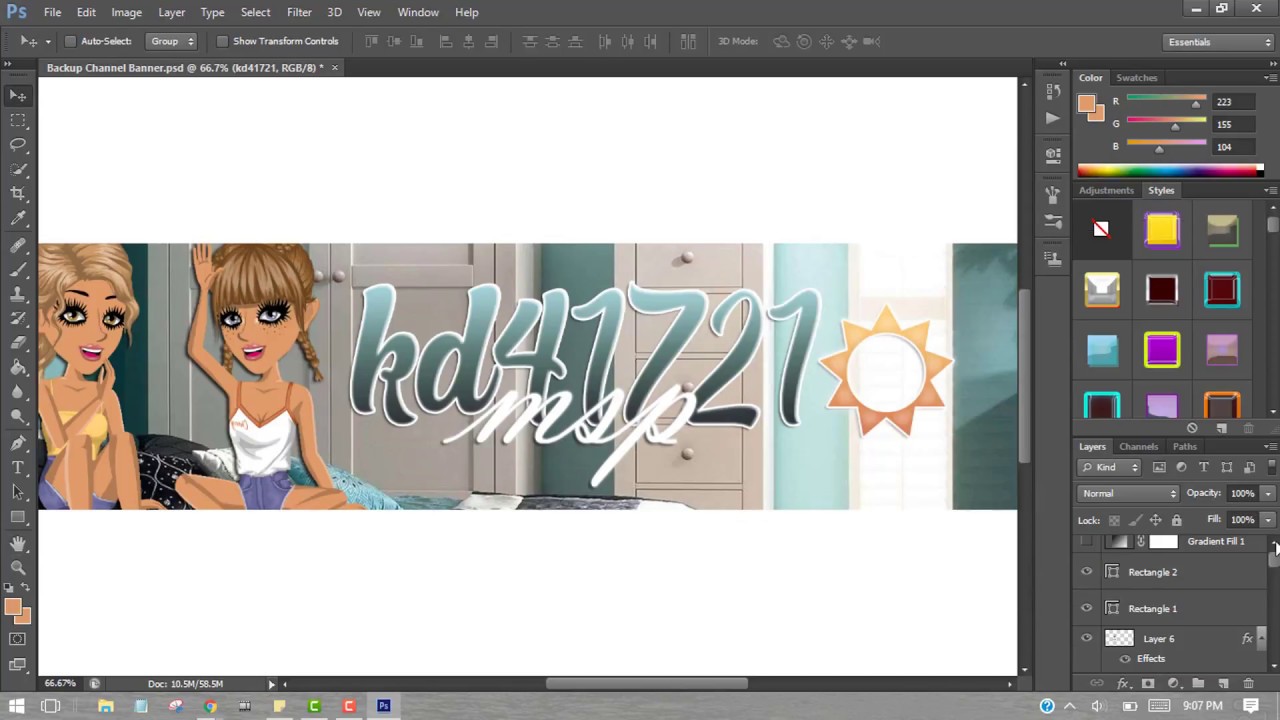Hide the Rectangle 1 layer

pyautogui.click(x=1087, y=608)
